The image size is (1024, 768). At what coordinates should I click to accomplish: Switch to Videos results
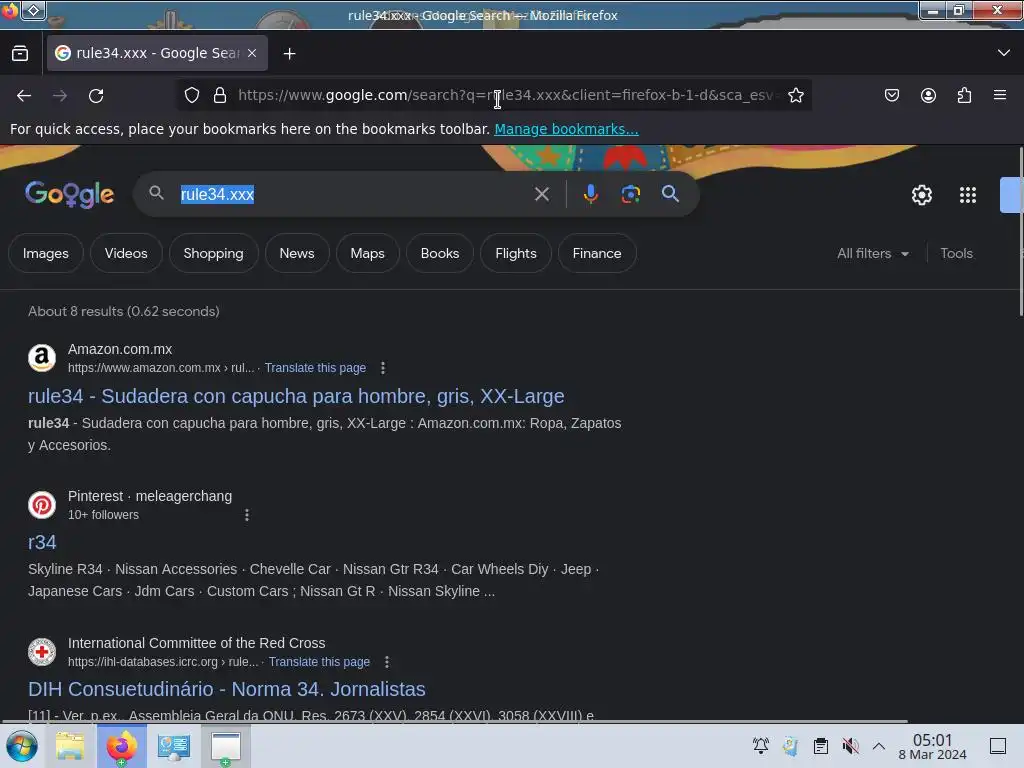[126, 253]
